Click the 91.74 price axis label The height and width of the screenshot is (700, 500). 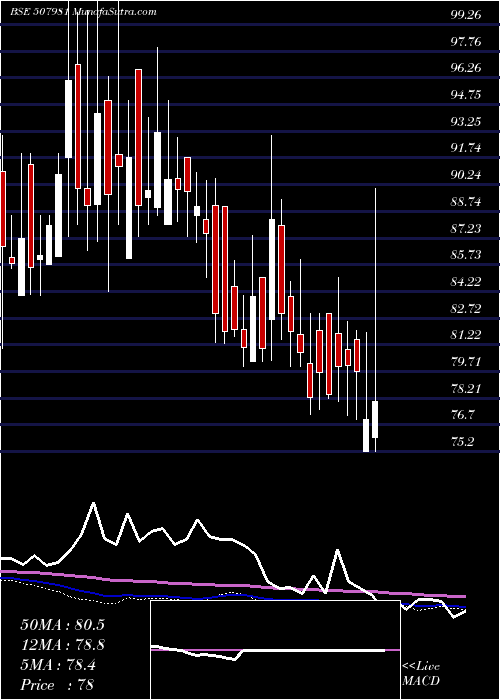(466, 148)
